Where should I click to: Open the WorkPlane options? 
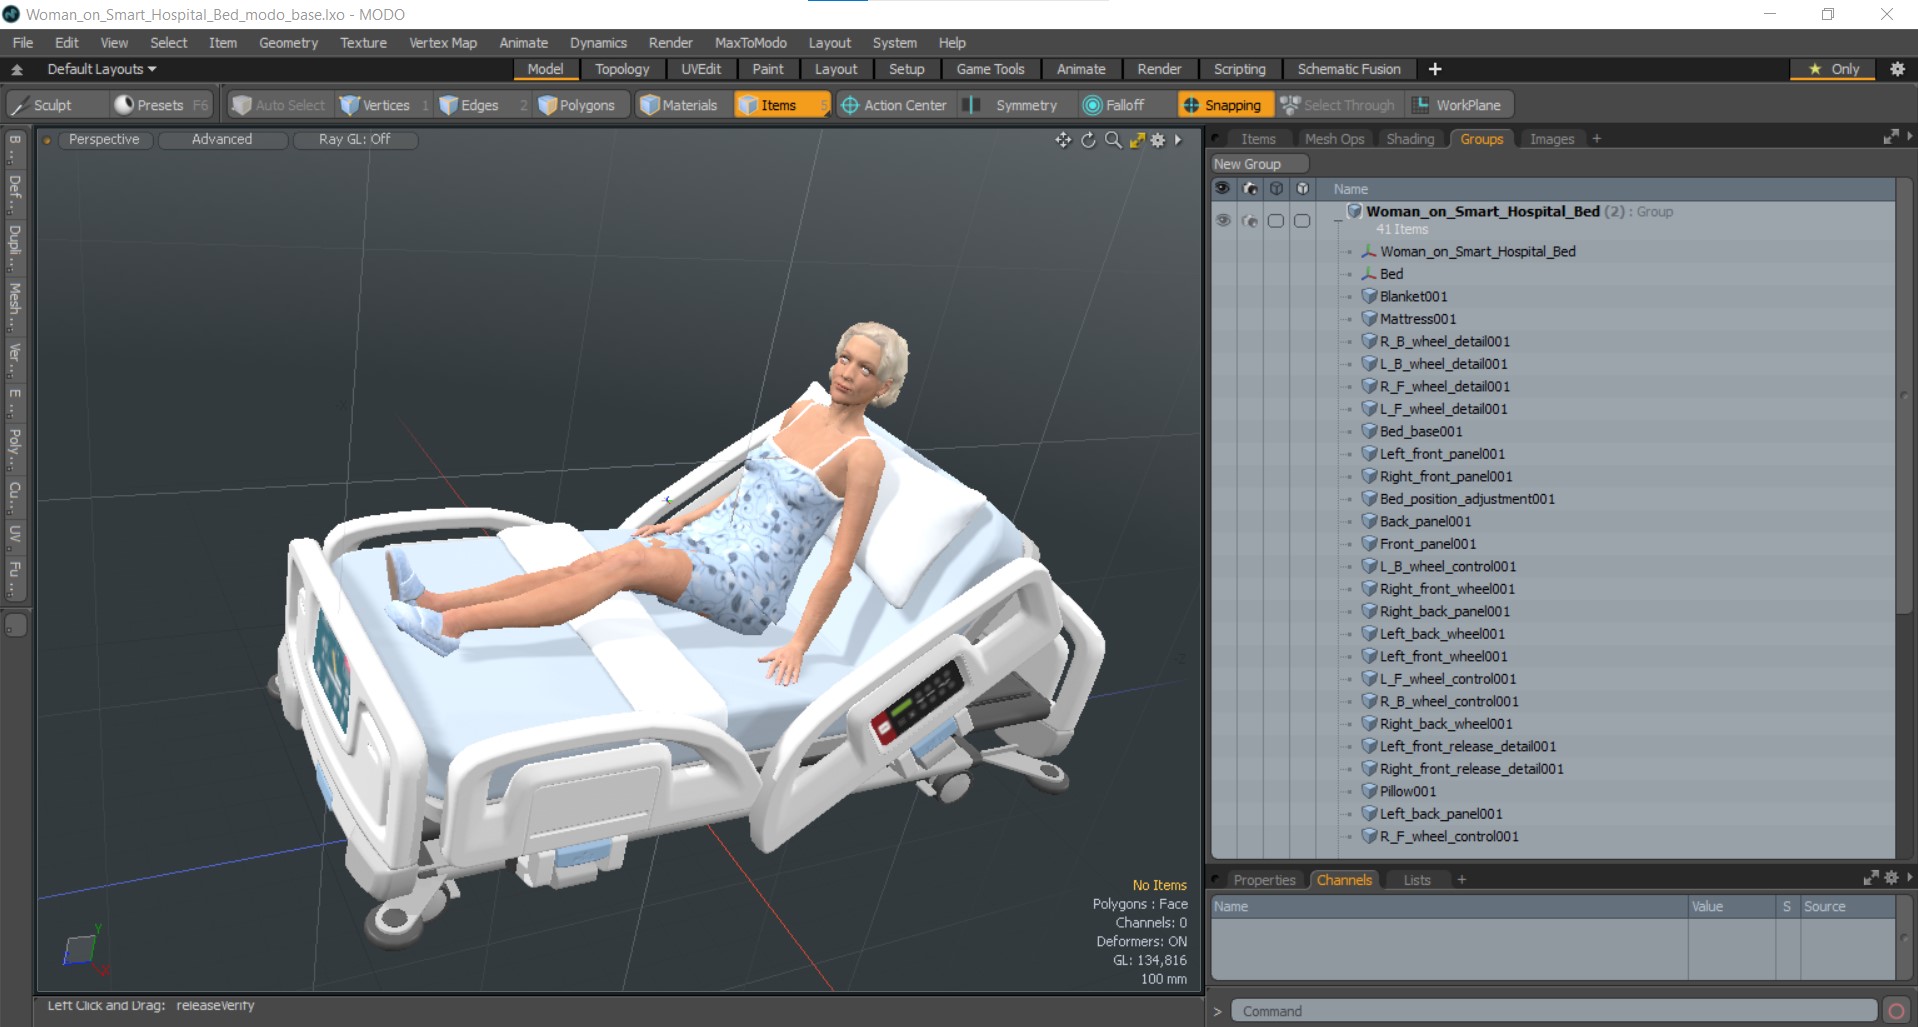[x=1460, y=105]
